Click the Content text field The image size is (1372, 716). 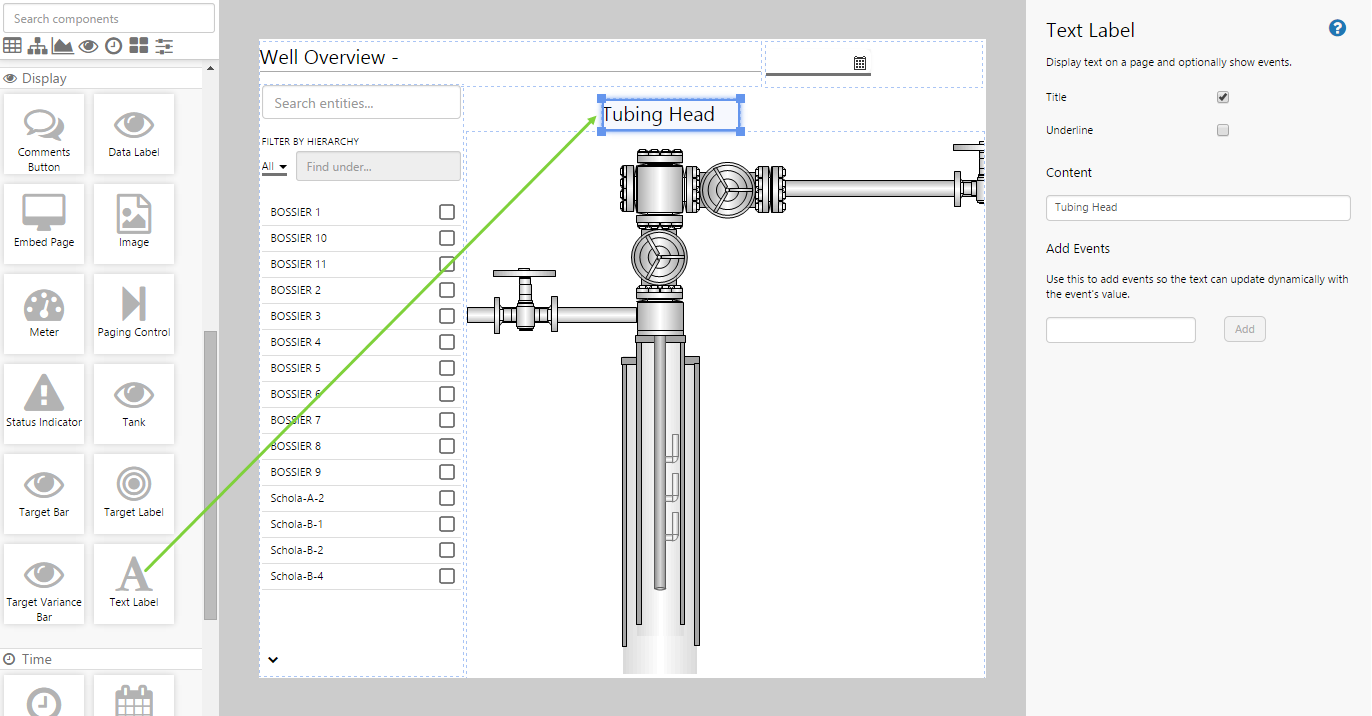pos(1197,208)
